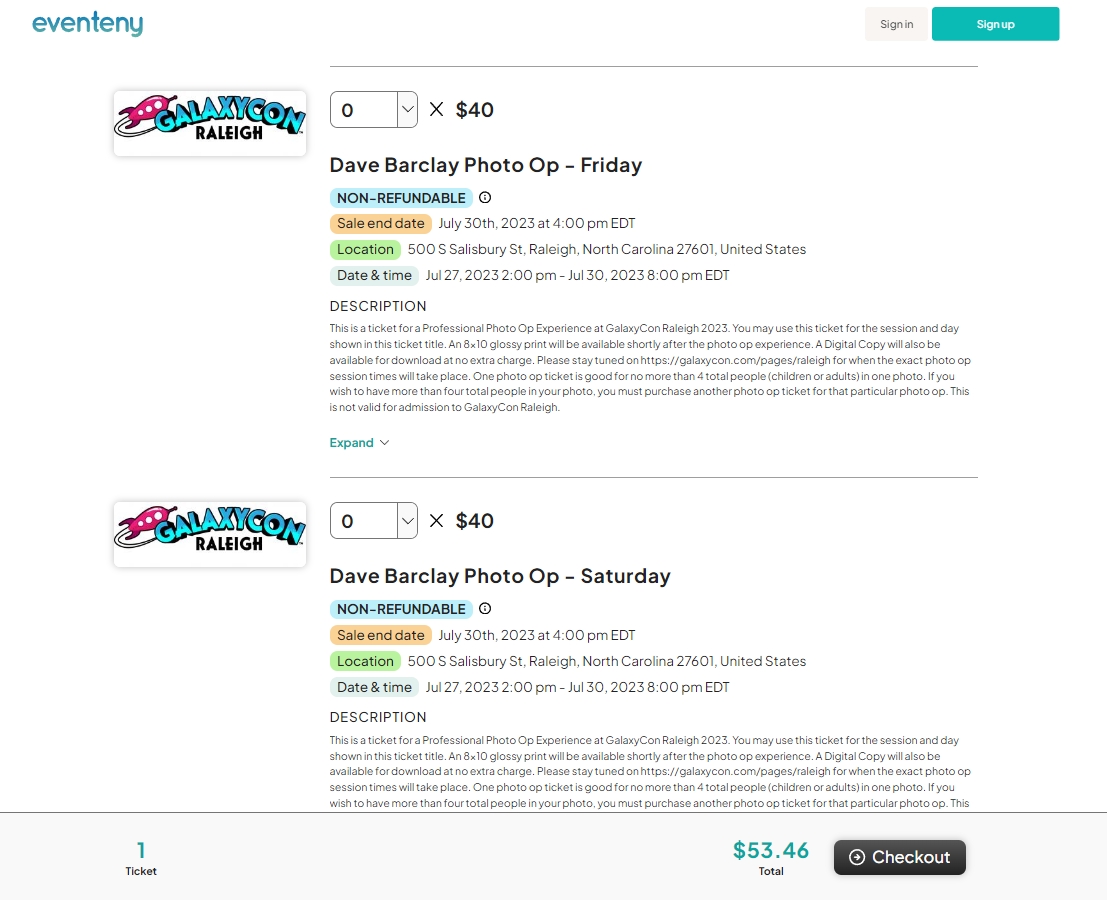Click the Eventeny logo
Screen dimensions: 1107x900
click(88, 23)
